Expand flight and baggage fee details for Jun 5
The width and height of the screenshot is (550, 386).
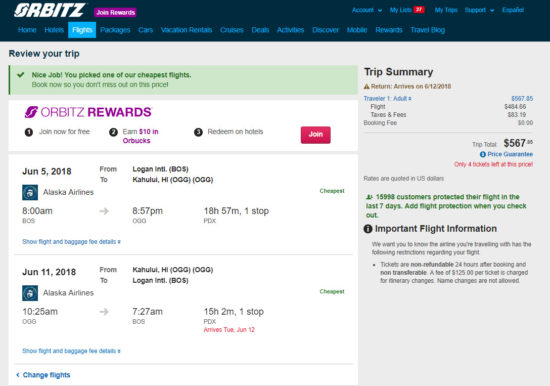pyautogui.click(x=72, y=242)
